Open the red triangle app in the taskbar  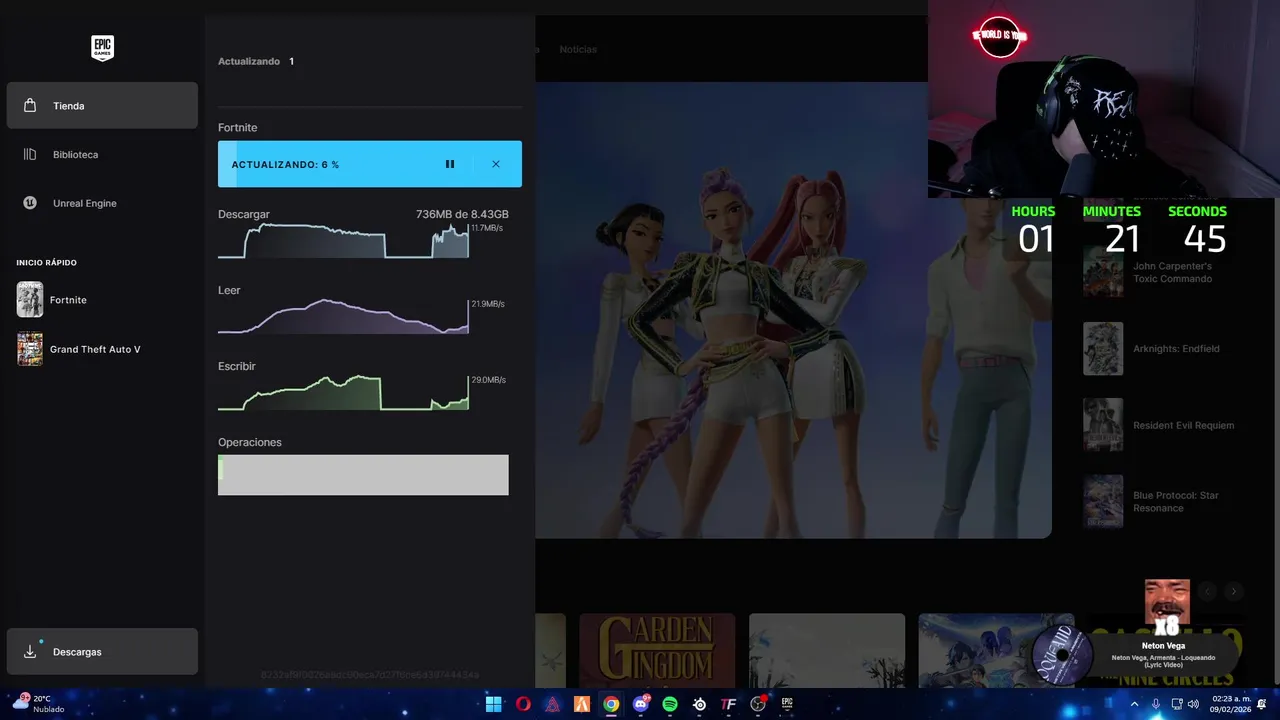coord(552,704)
